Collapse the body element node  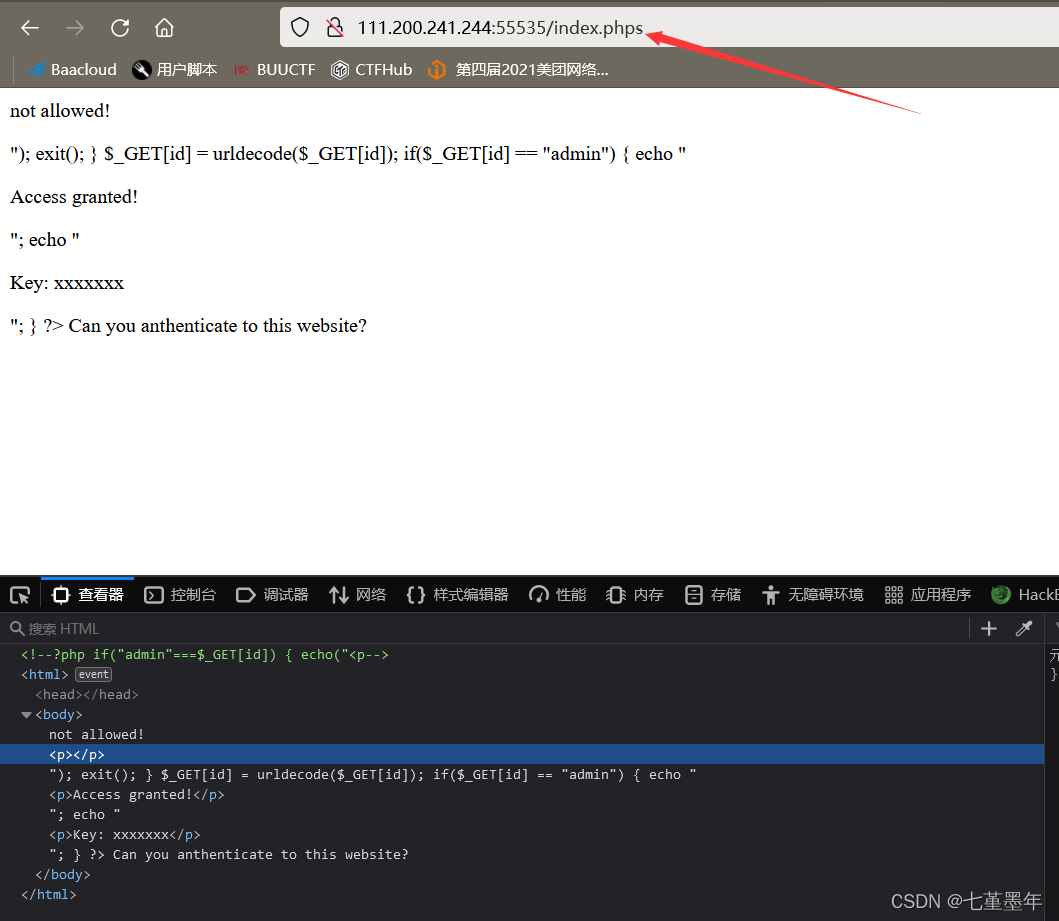26,714
